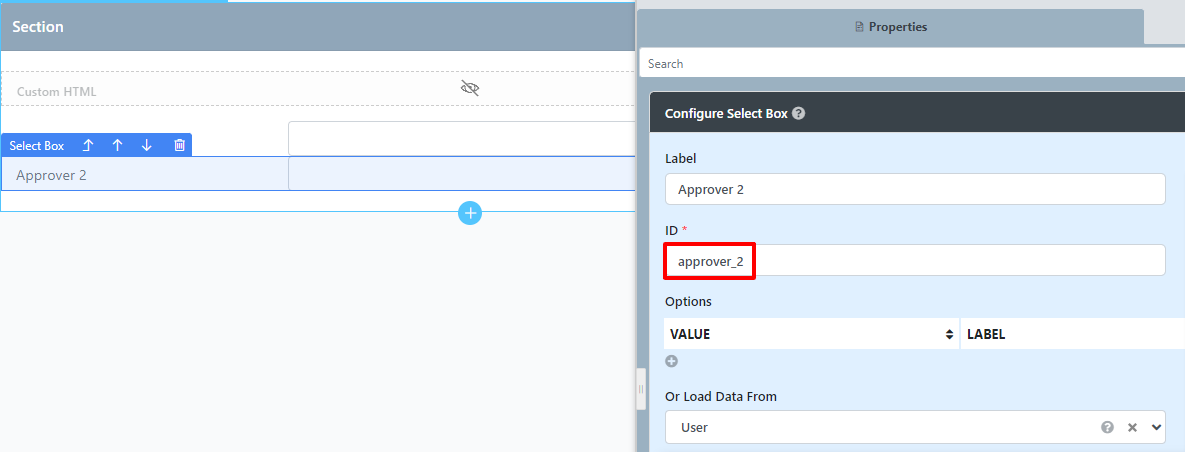The width and height of the screenshot is (1185, 452).
Task: Click the move-to-top arrow on Select Box
Action: (x=88, y=145)
